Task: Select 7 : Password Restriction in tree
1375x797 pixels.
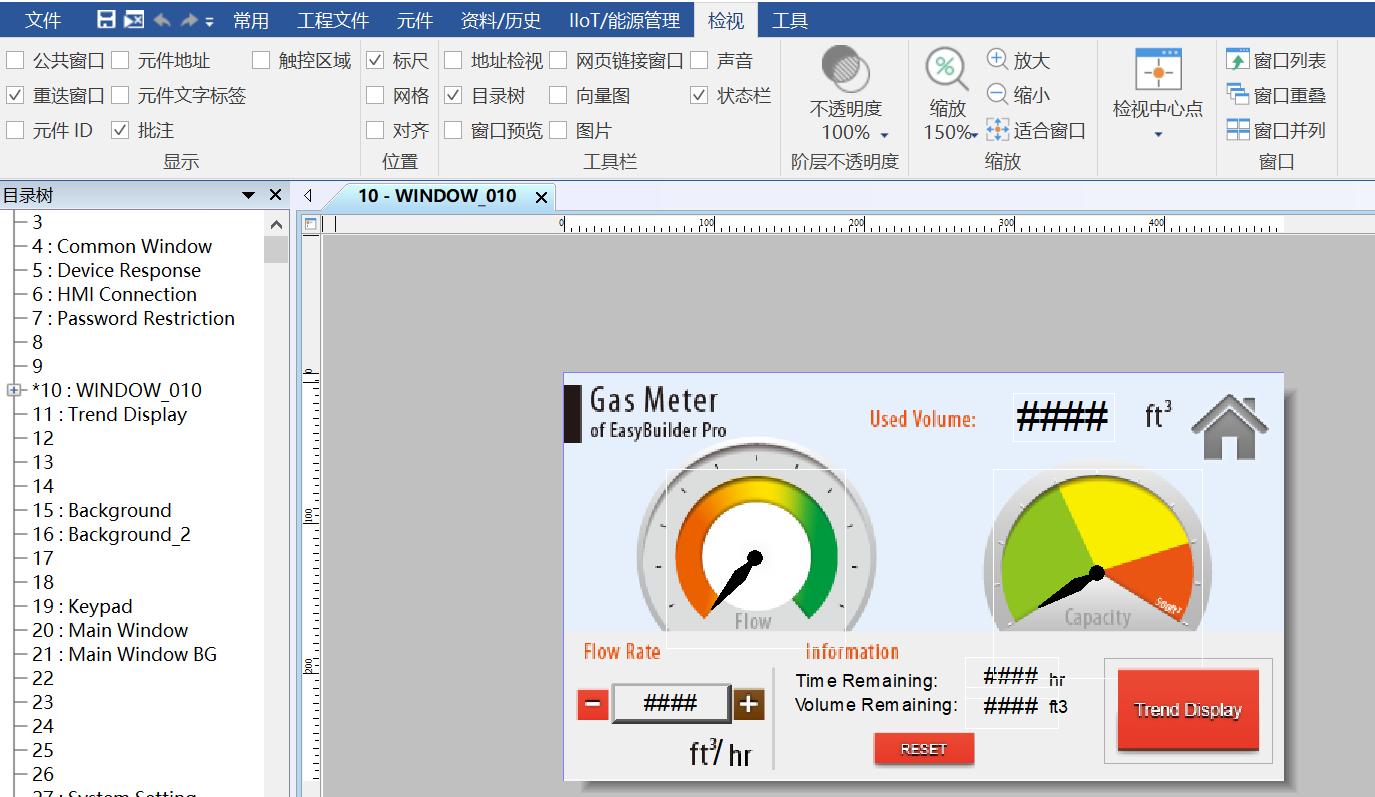Action: click(133, 318)
